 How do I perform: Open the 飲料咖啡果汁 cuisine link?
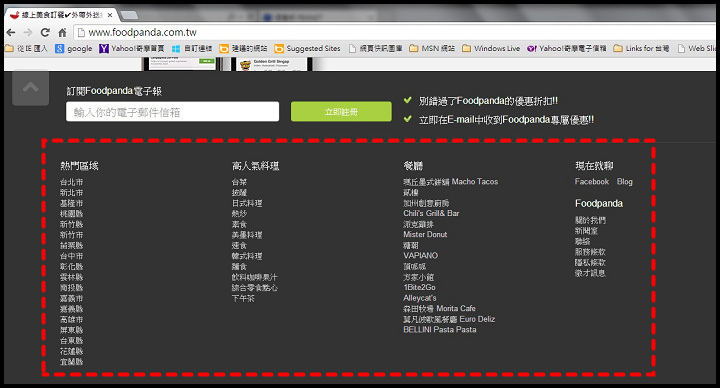click(254, 277)
